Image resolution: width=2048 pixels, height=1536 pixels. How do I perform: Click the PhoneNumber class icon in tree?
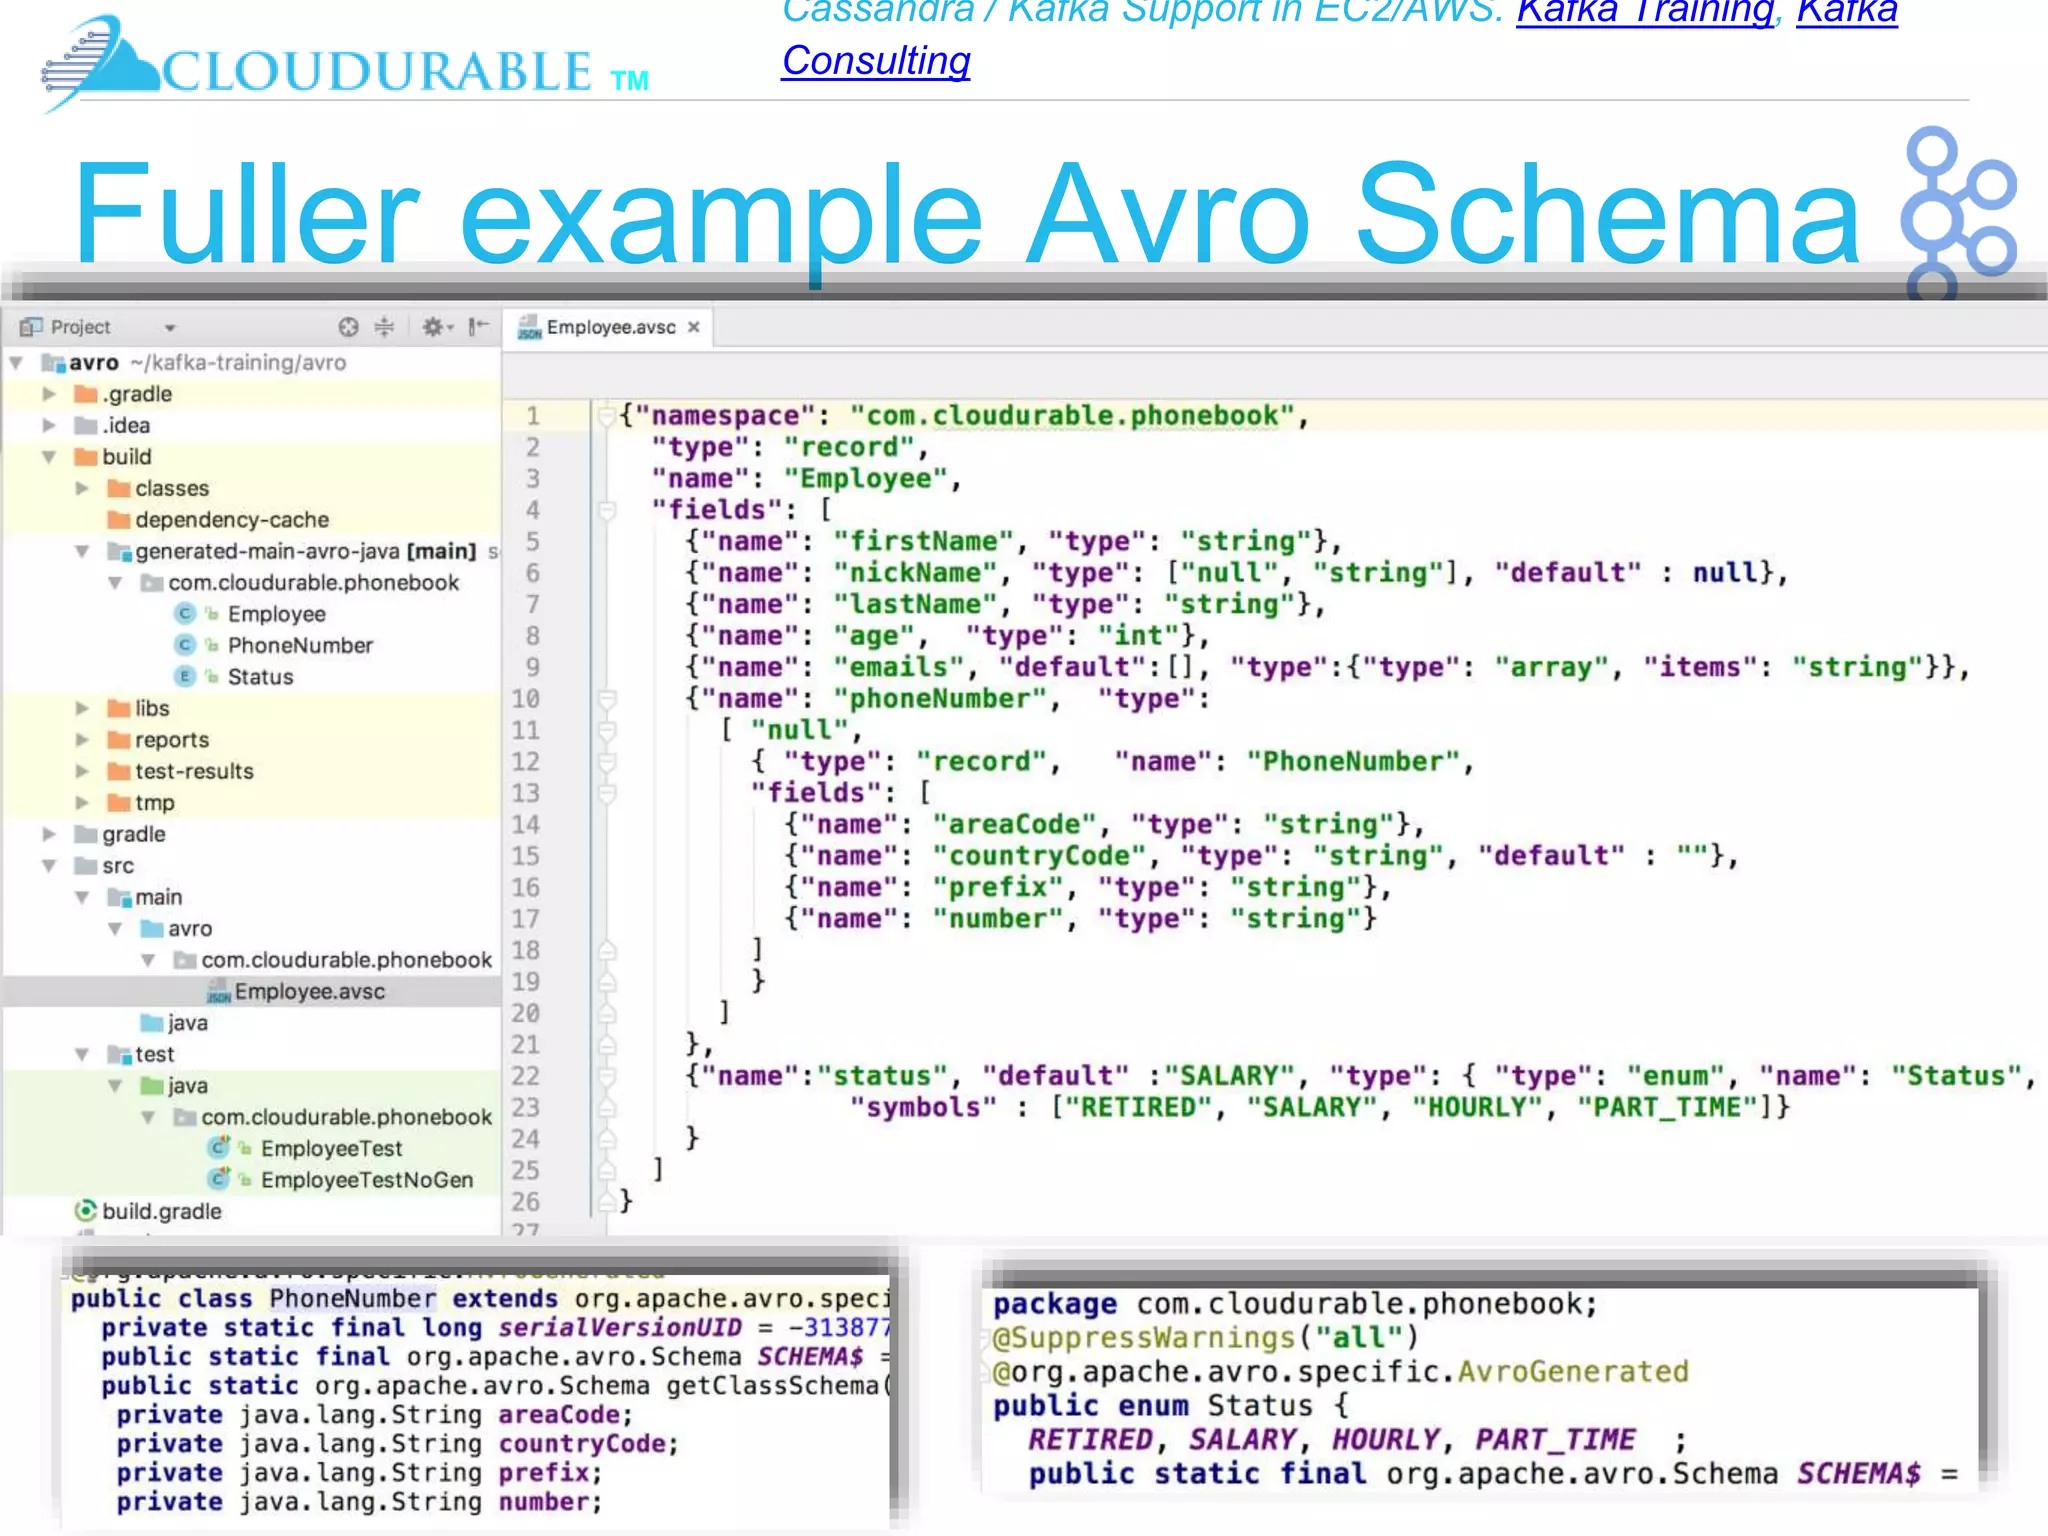coord(185,645)
